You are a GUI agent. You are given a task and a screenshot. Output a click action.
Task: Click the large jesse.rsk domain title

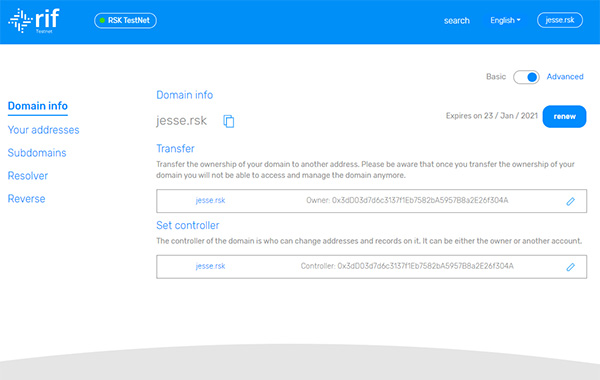(x=181, y=121)
